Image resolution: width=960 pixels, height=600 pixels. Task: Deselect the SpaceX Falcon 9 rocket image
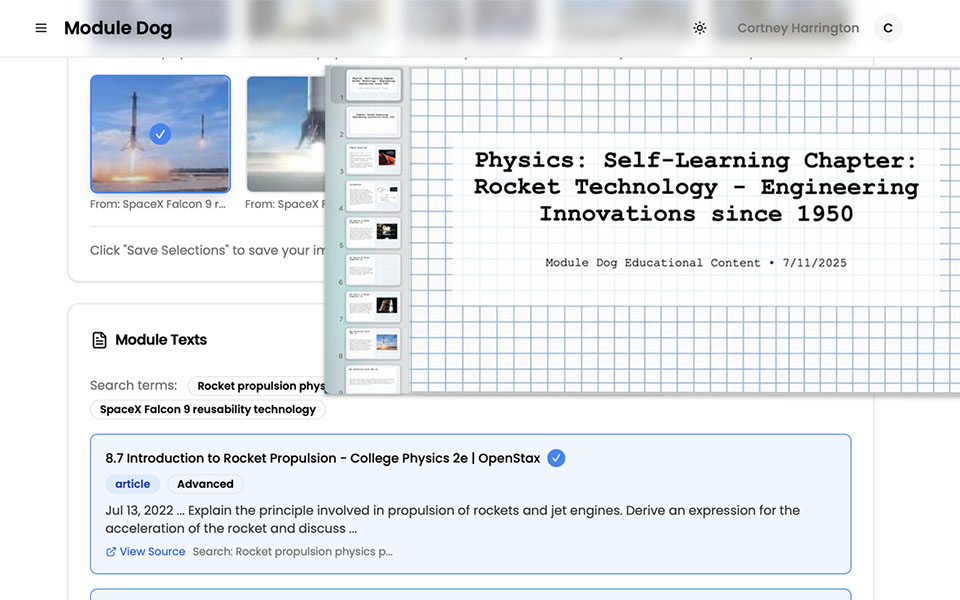160,133
